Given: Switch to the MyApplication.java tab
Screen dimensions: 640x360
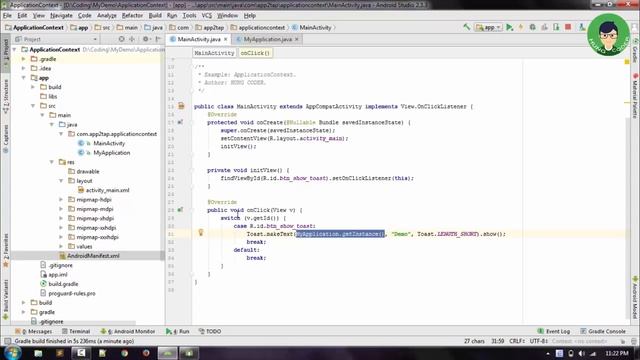Looking at the screenshot, I should click(x=267, y=39).
